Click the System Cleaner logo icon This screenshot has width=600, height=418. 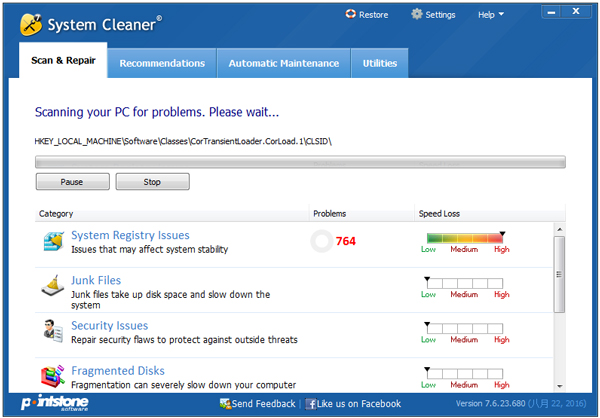click(x=31, y=24)
